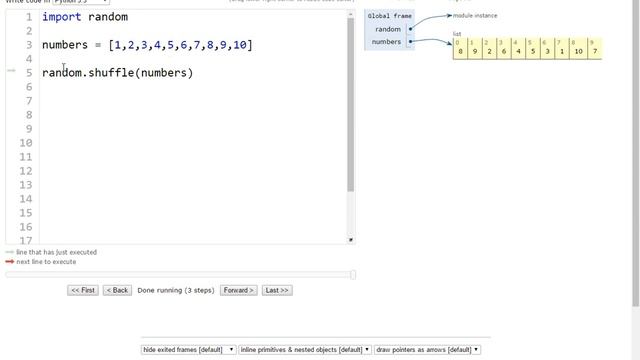Click line 1 'import random' code
The width and height of the screenshot is (640, 360).
click(85, 17)
